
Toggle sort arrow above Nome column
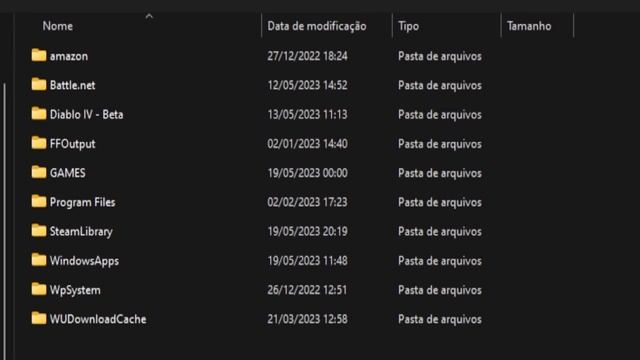point(149,16)
